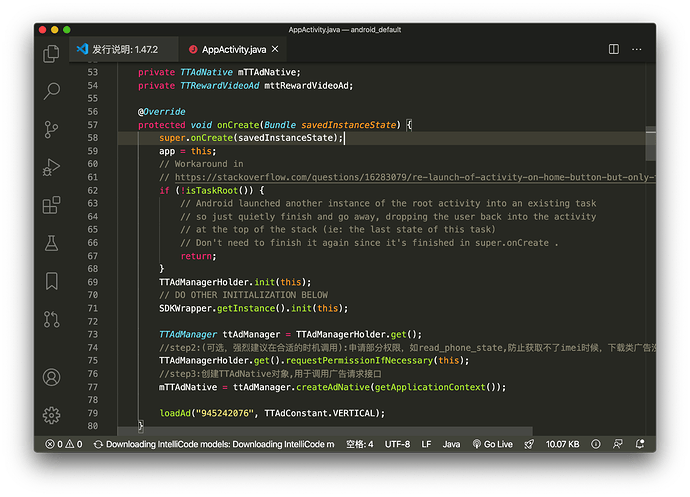Image resolution: width=690 pixels, height=497 pixels.
Task: Click requestPermissionIfNecessary on line 75
Action: (x=359, y=361)
